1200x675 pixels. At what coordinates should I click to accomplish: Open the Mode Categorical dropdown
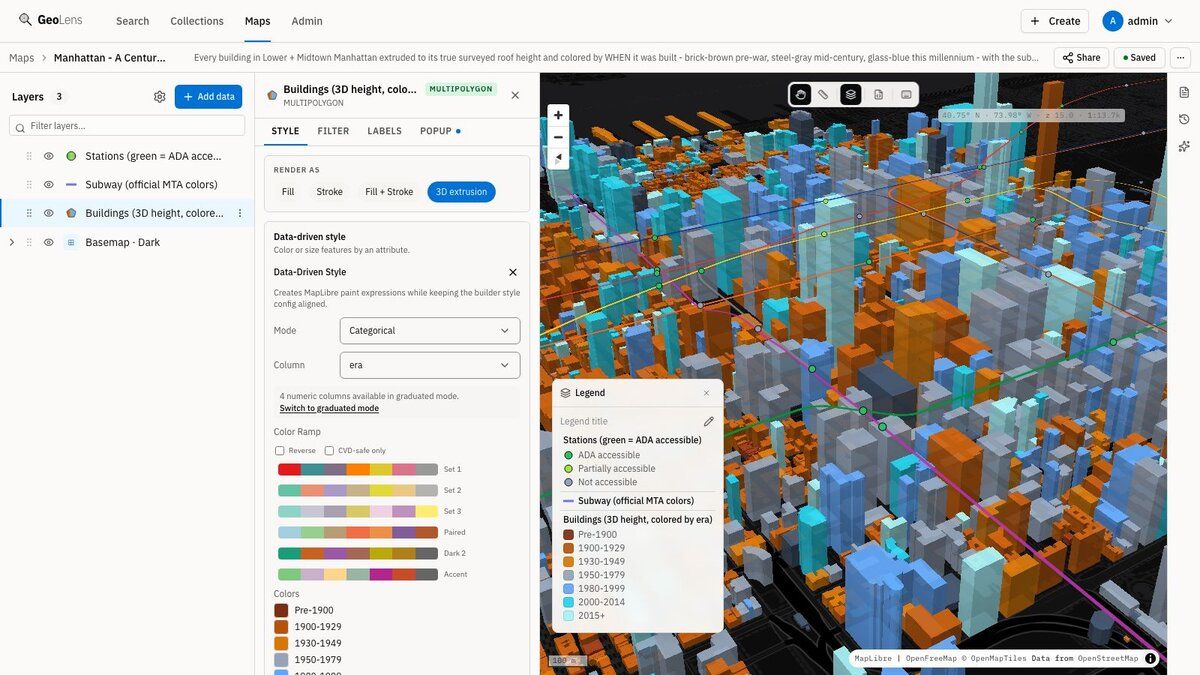(x=430, y=331)
